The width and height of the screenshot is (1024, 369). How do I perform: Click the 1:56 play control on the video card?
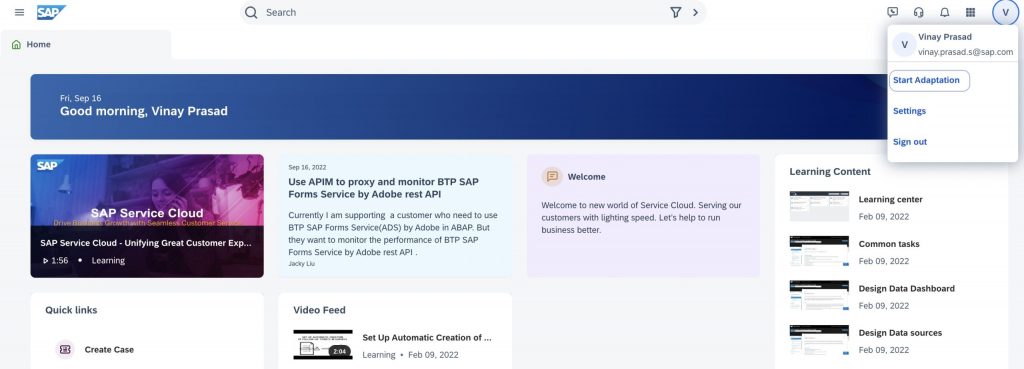click(x=56, y=261)
